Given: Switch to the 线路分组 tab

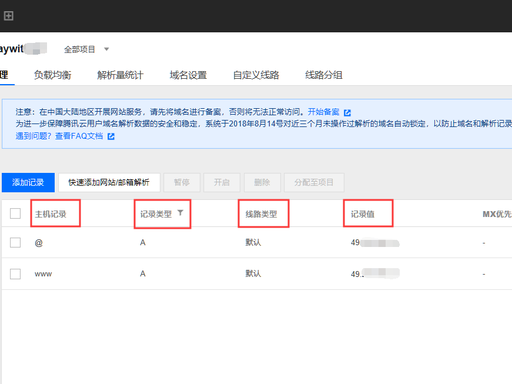Looking at the screenshot, I should tap(324, 75).
